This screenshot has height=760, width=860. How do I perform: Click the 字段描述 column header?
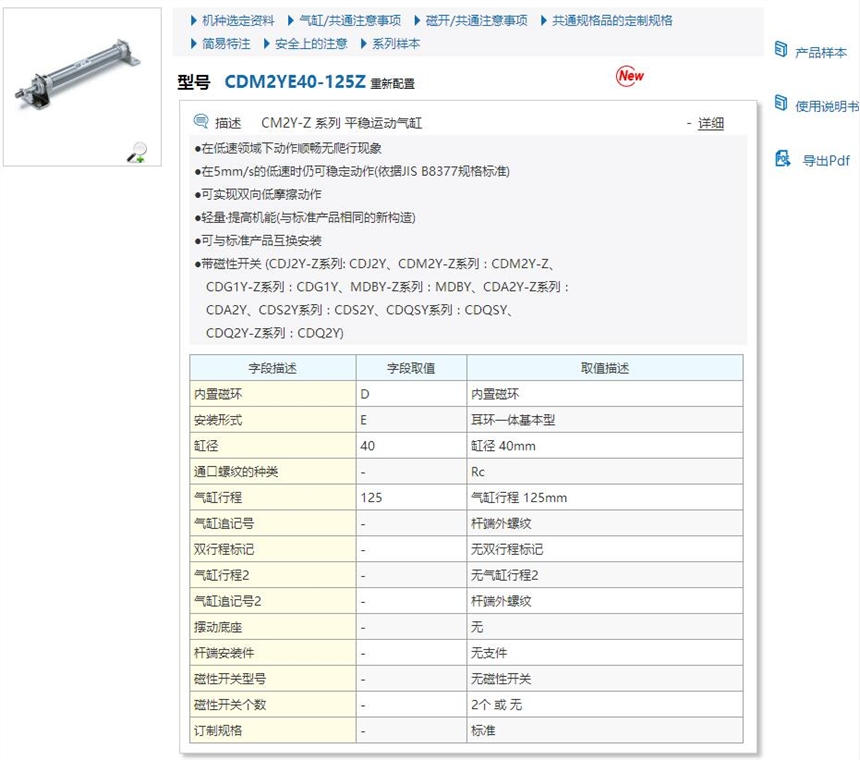click(273, 368)
